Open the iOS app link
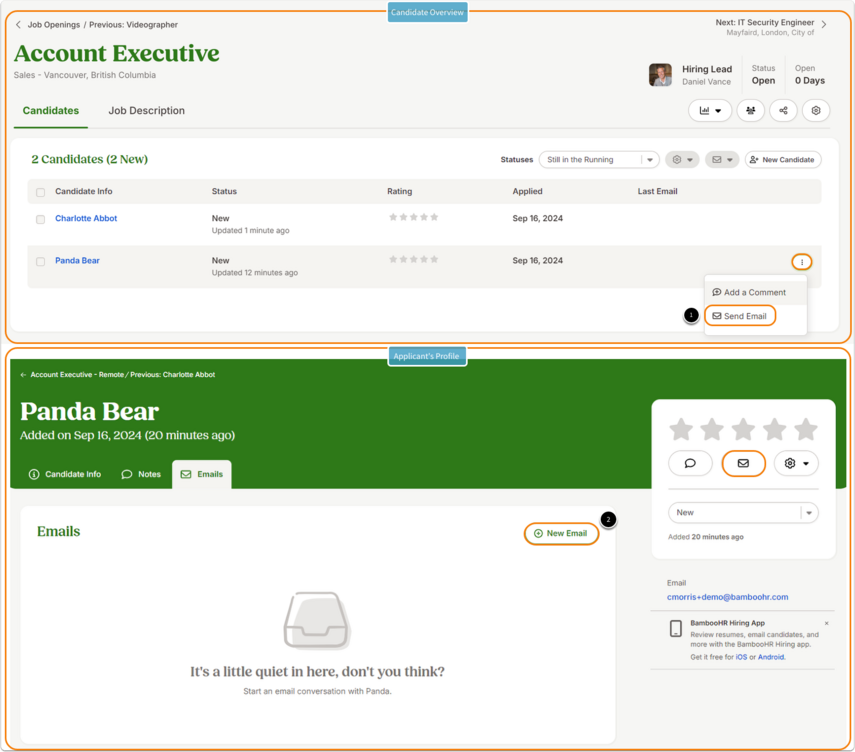Screen dimensions: 855x752 pyautogui.click(x=742, y=657)
